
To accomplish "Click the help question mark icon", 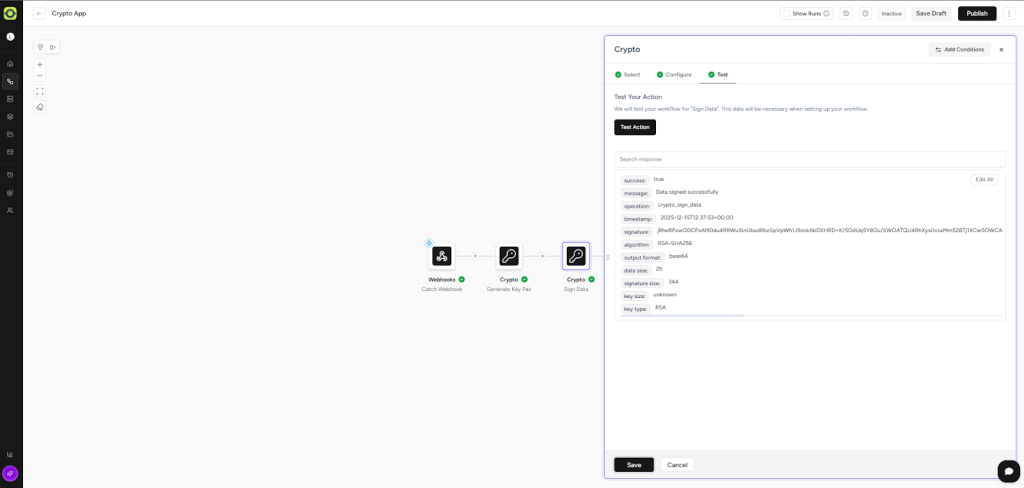I will pyautogui.click(x=865, y=14).
